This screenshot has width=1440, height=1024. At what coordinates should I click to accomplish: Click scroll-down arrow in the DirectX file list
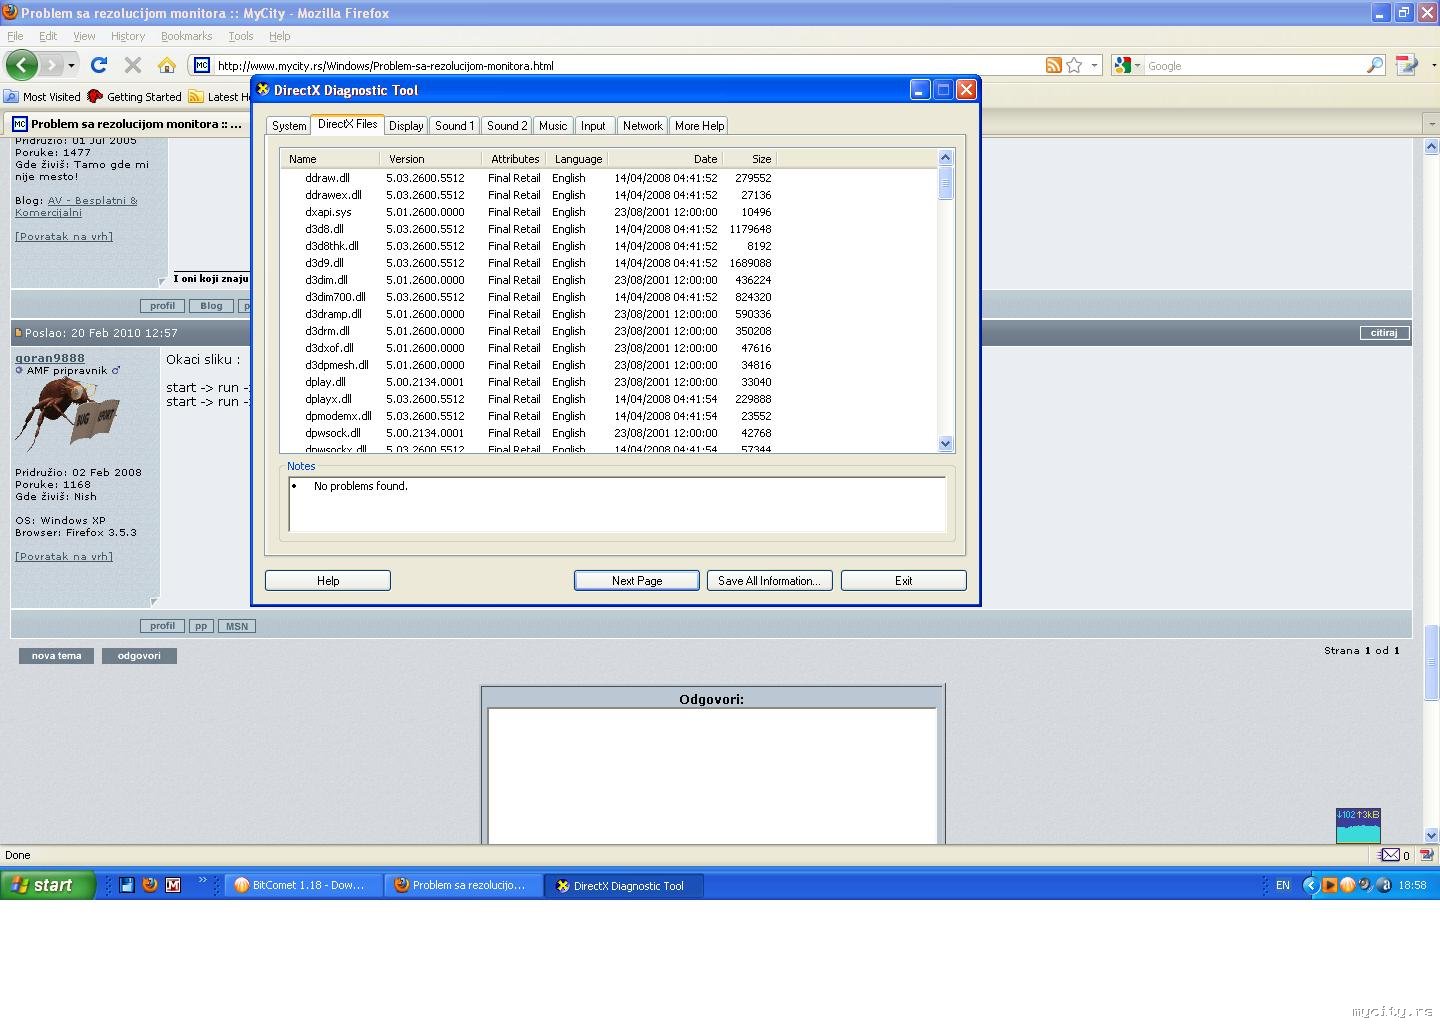tap(946, 444)
